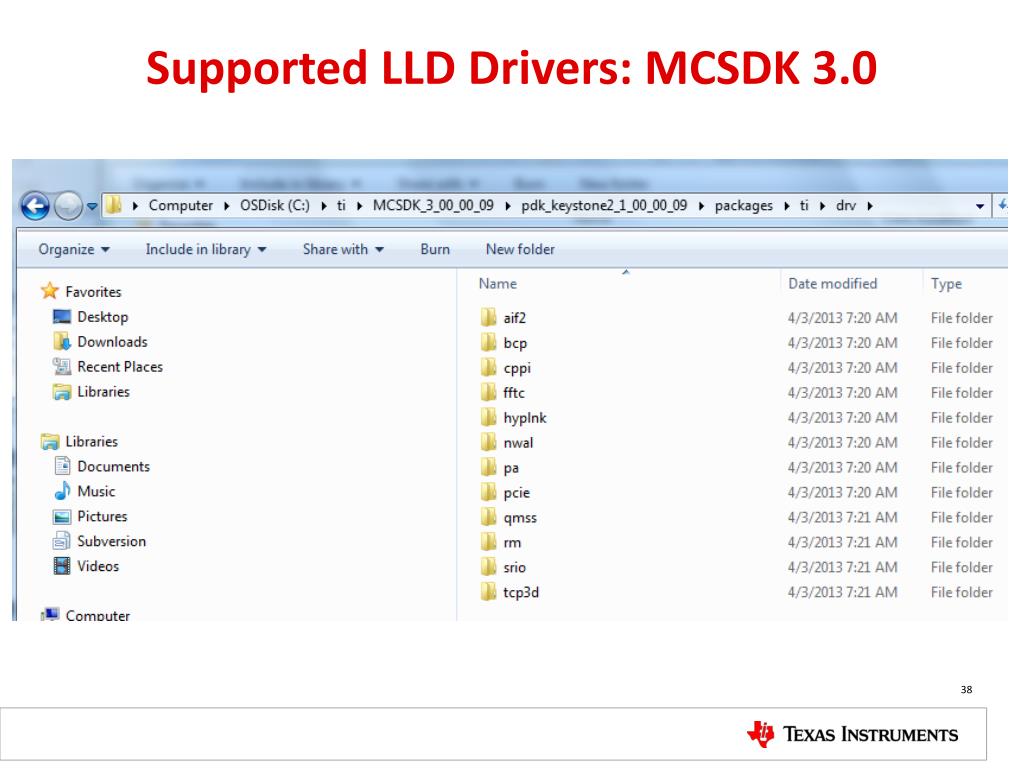Select the 'hyplnk' folder name

pos(525,418)
